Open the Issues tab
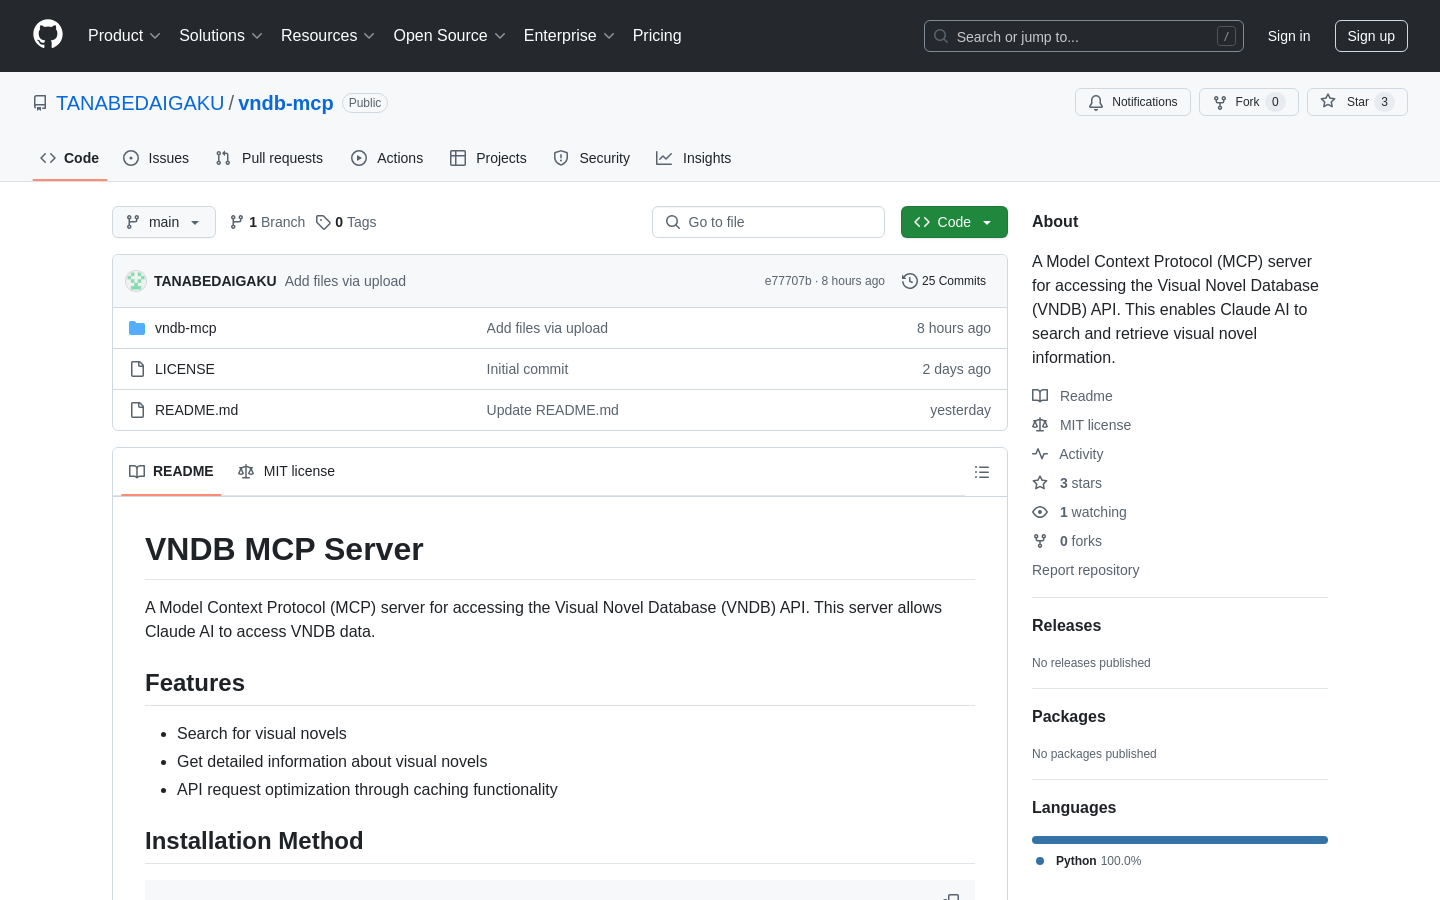1440x900 pixels. pyautogui.click(x=156, y=158)
